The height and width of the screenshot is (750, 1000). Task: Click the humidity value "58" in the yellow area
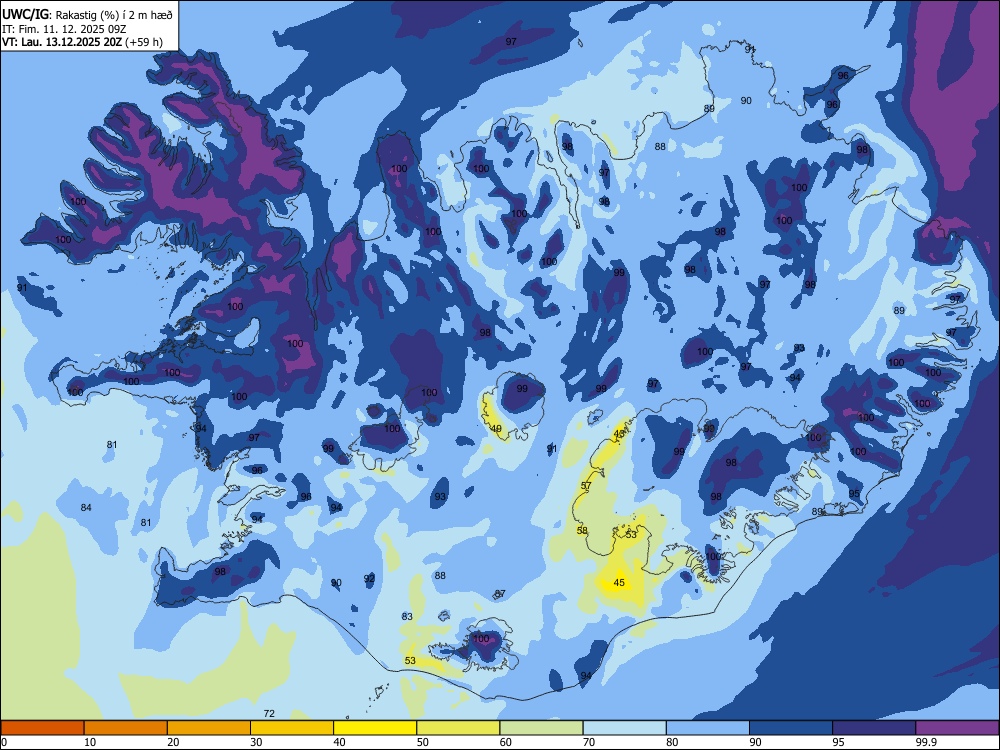(x=582, y=531)
